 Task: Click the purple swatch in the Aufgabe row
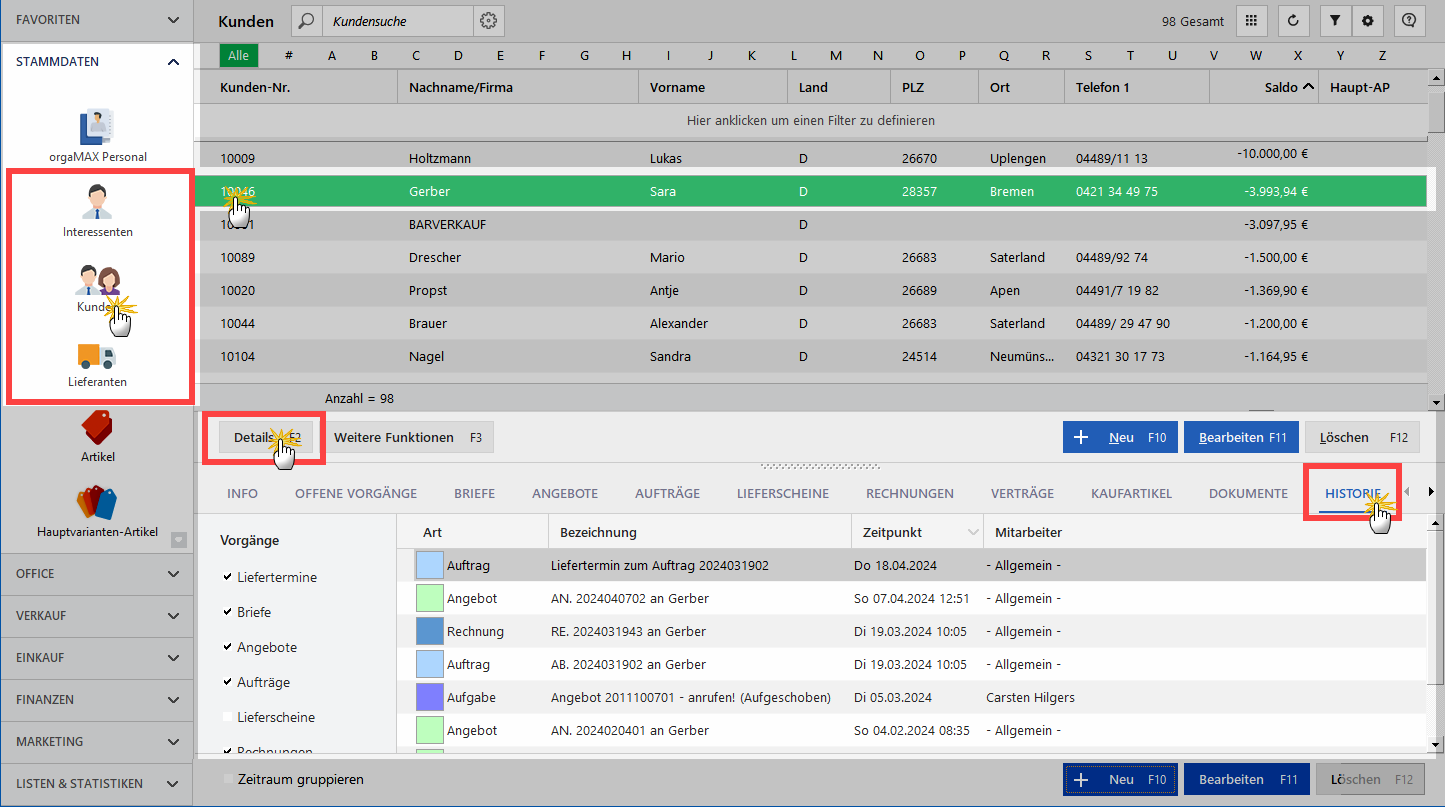(430, 697)
